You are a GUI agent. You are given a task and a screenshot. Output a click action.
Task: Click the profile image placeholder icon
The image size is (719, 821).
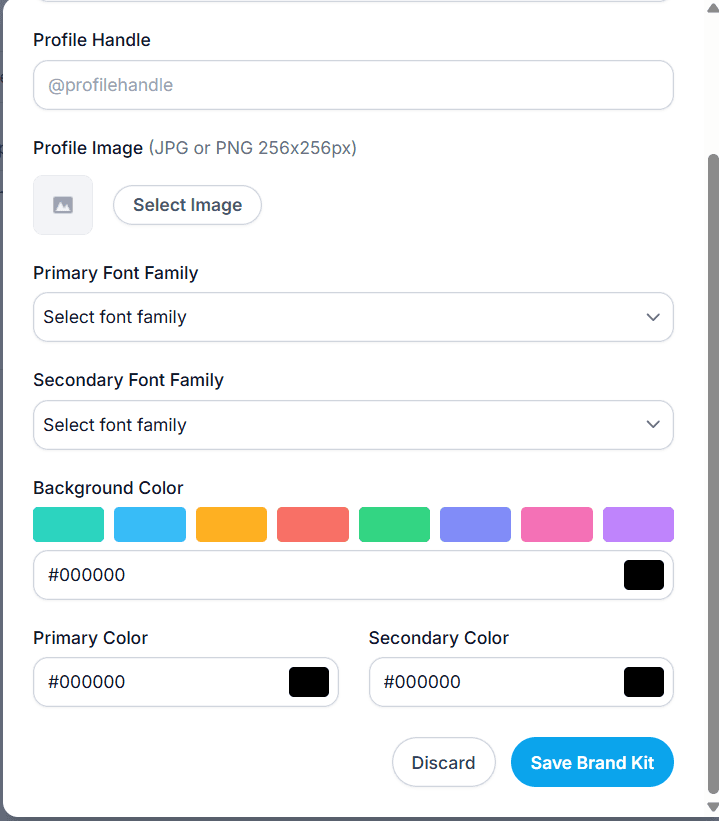(63, 205)
